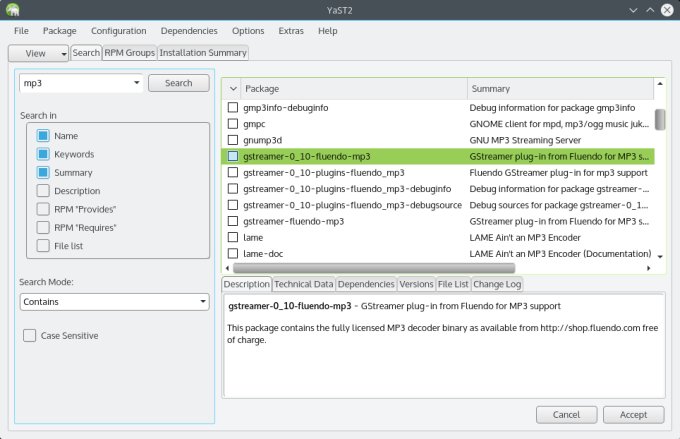
Task: Open the Dependencies menu
Action: coord(188,31)
